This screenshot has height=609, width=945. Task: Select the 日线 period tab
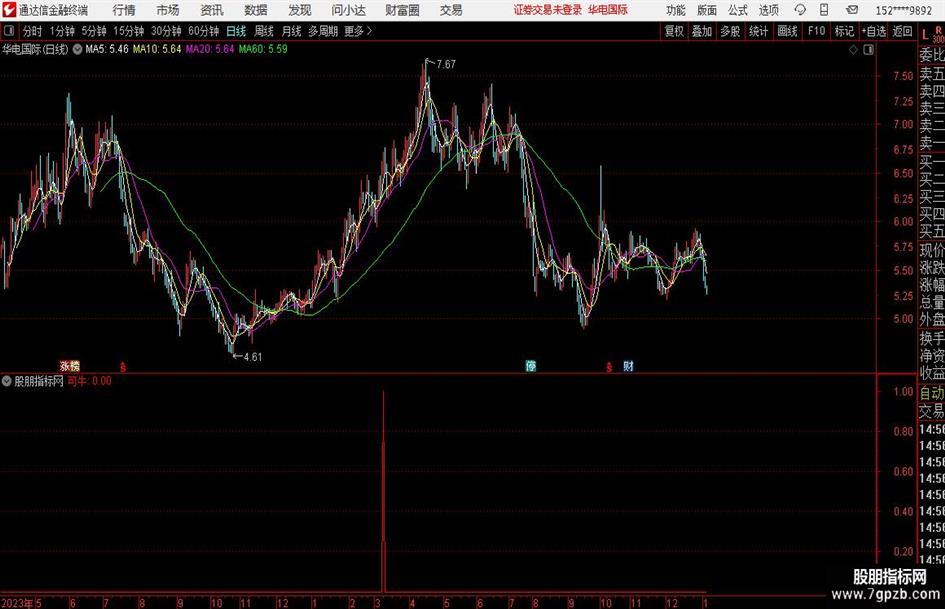point(236,31)
